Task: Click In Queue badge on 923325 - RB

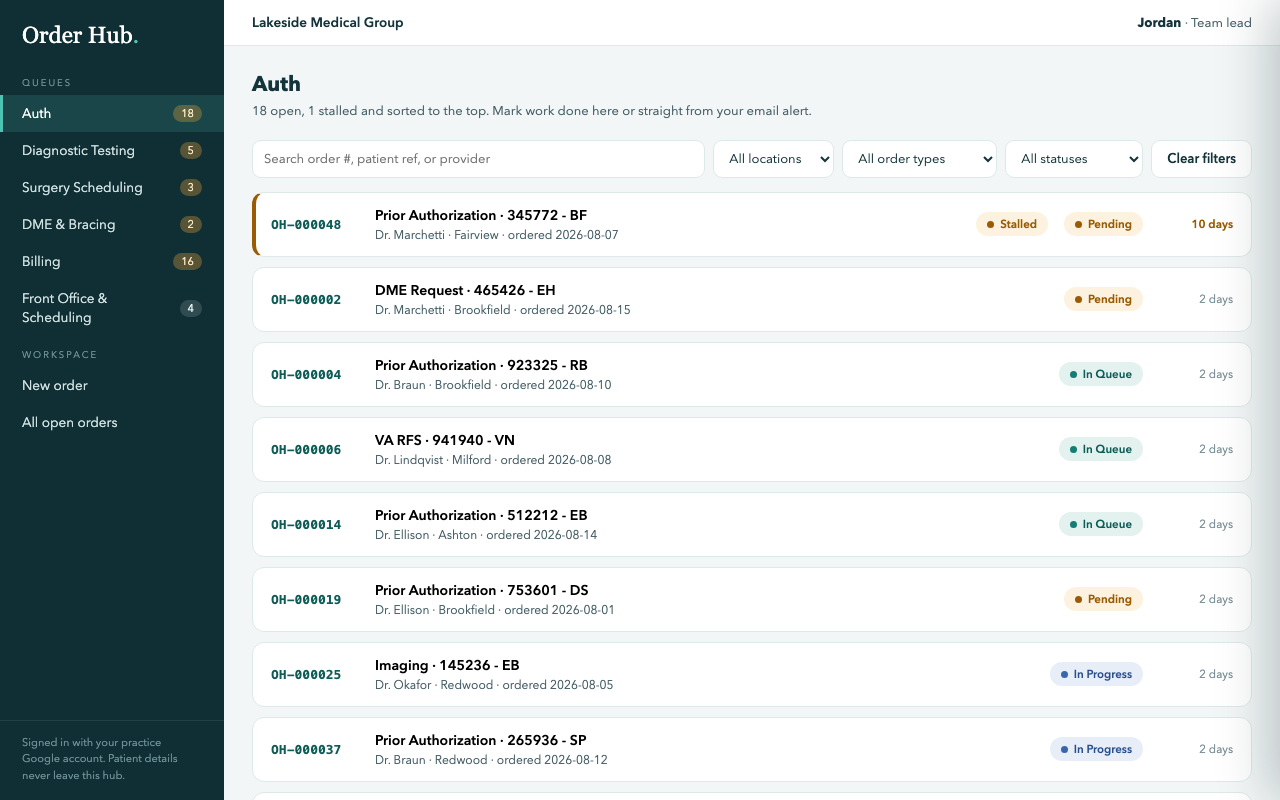Action: (x=1101, y=374)
